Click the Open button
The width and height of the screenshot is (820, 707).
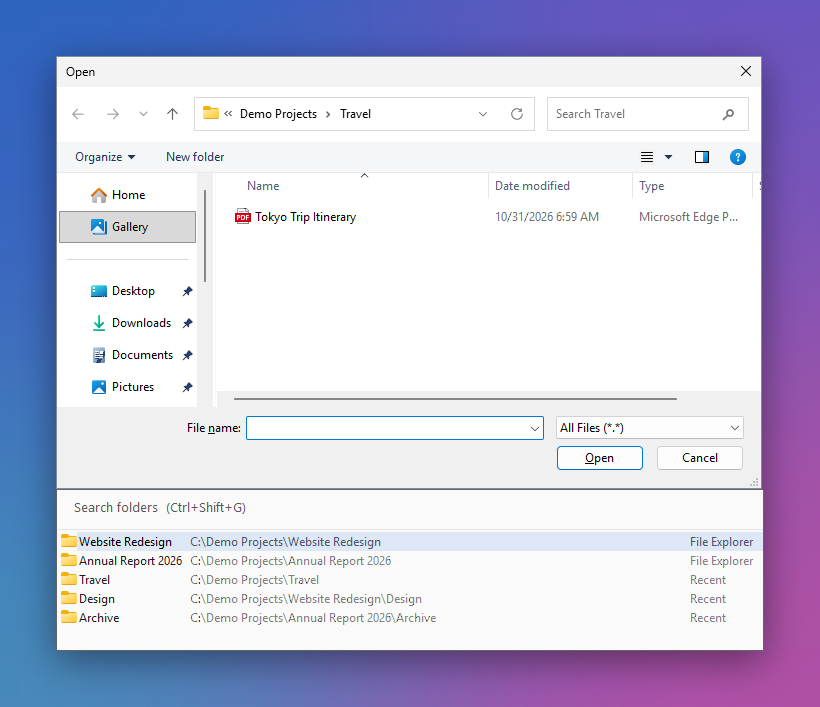click(599, 458)
